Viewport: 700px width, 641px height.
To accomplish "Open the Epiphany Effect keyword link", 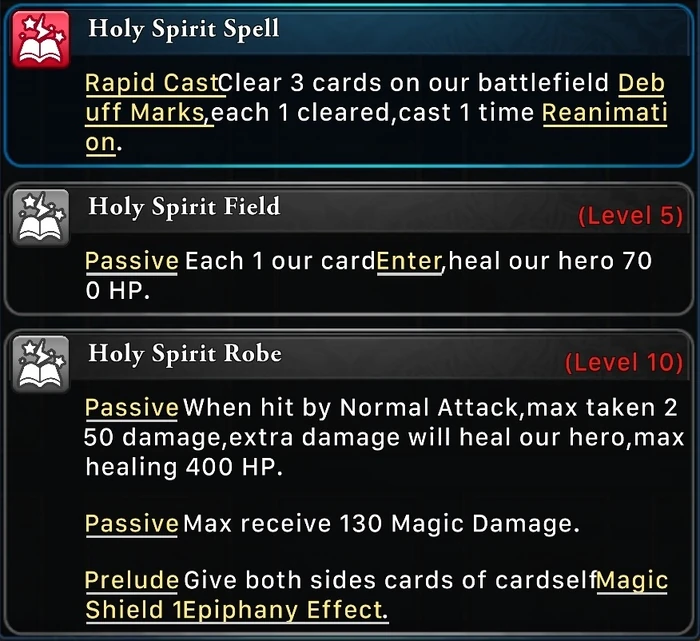I will coord(283,610).
